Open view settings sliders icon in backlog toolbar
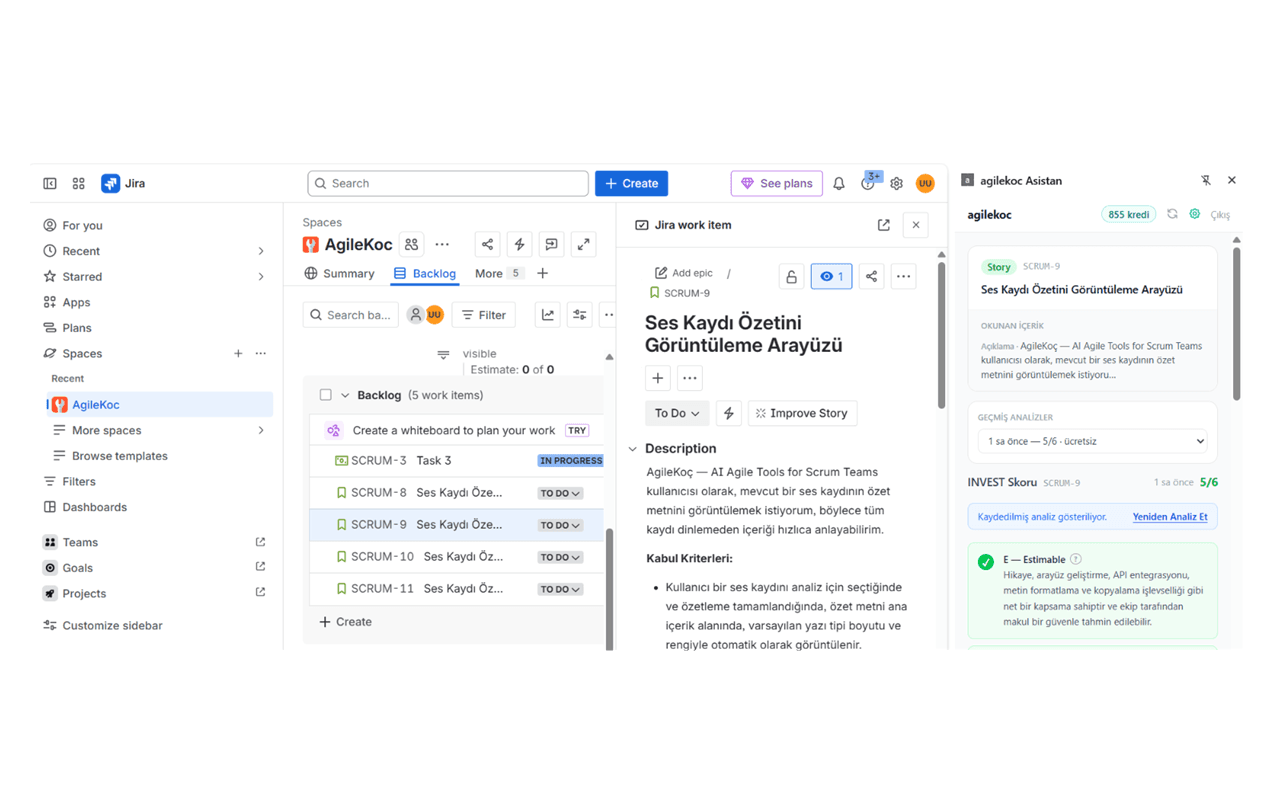The height and width of the screenshot is (800, 1280). 580,315
